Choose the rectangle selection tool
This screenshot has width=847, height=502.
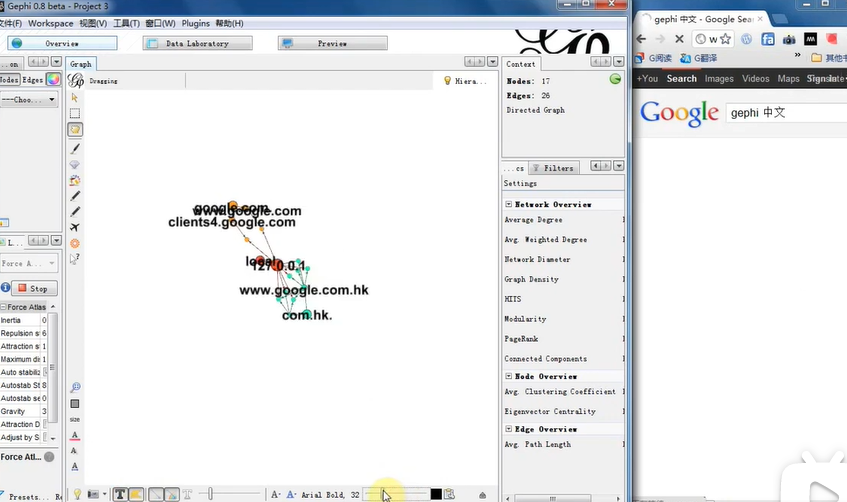[75, 113]
